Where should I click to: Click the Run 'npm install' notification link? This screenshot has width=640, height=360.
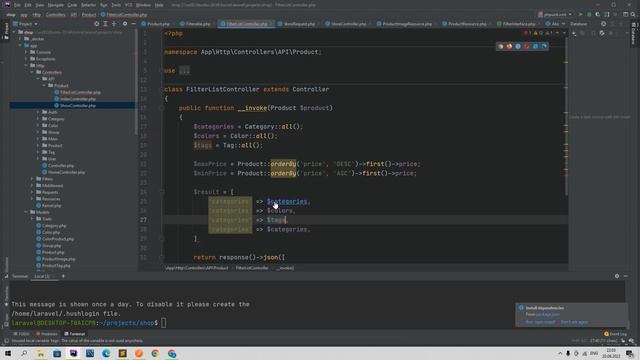[540, 322]
